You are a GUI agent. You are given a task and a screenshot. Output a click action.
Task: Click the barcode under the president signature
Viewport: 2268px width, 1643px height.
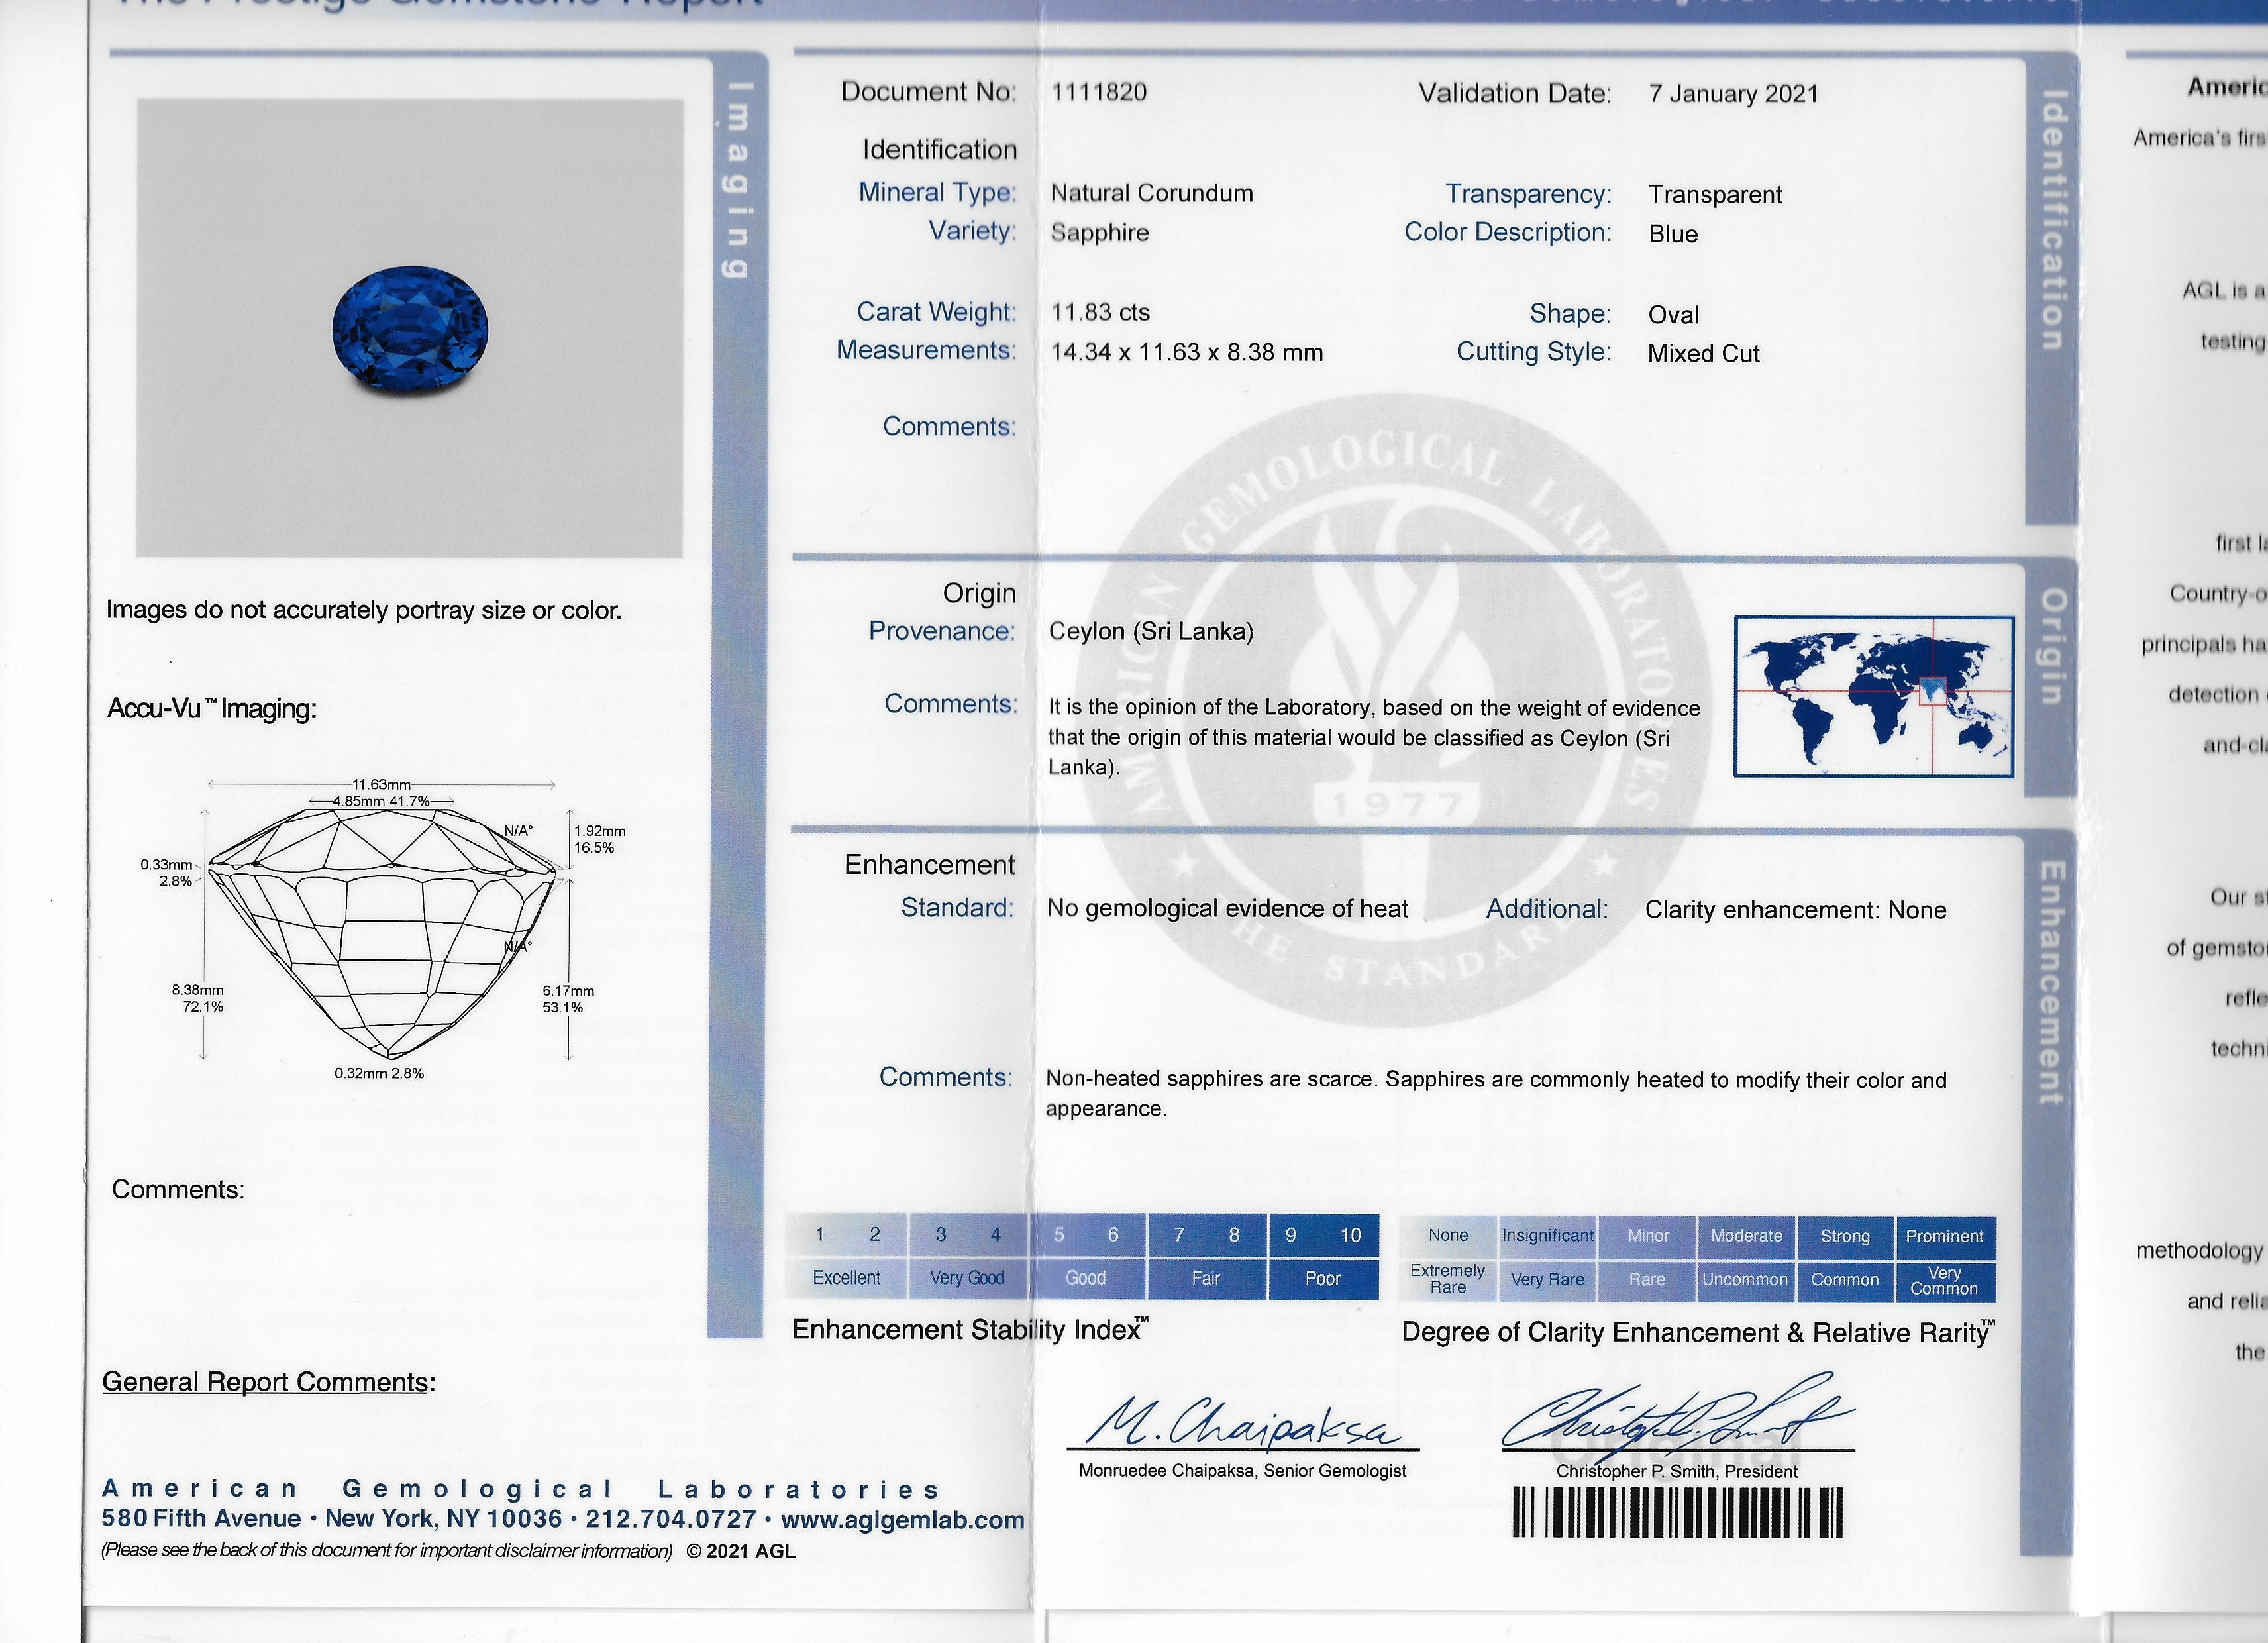1677,1512
